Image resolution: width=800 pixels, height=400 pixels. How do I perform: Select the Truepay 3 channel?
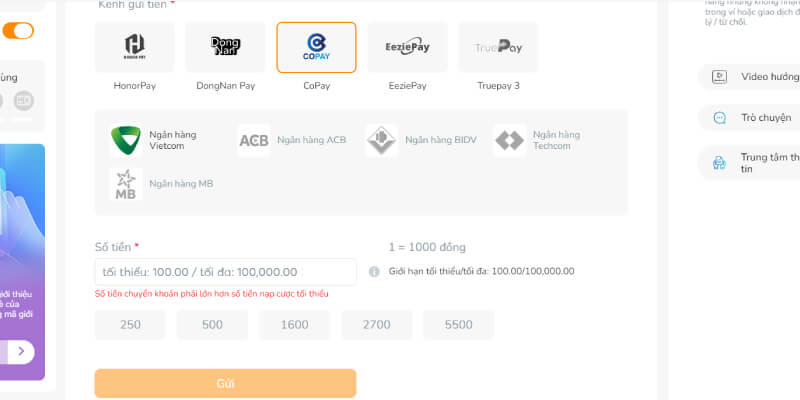498,47
